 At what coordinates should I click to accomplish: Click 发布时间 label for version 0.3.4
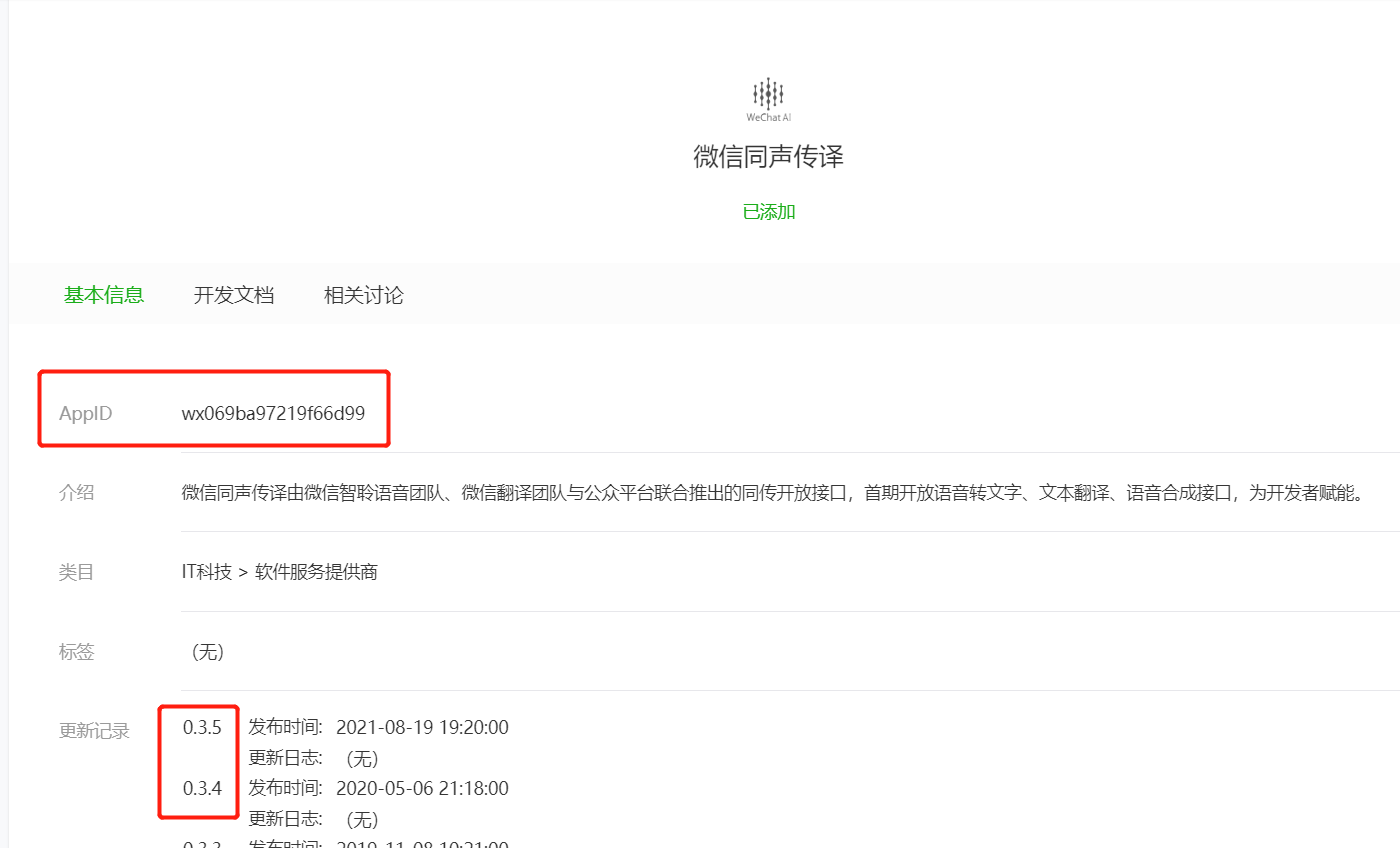click(x=285, y=788)
